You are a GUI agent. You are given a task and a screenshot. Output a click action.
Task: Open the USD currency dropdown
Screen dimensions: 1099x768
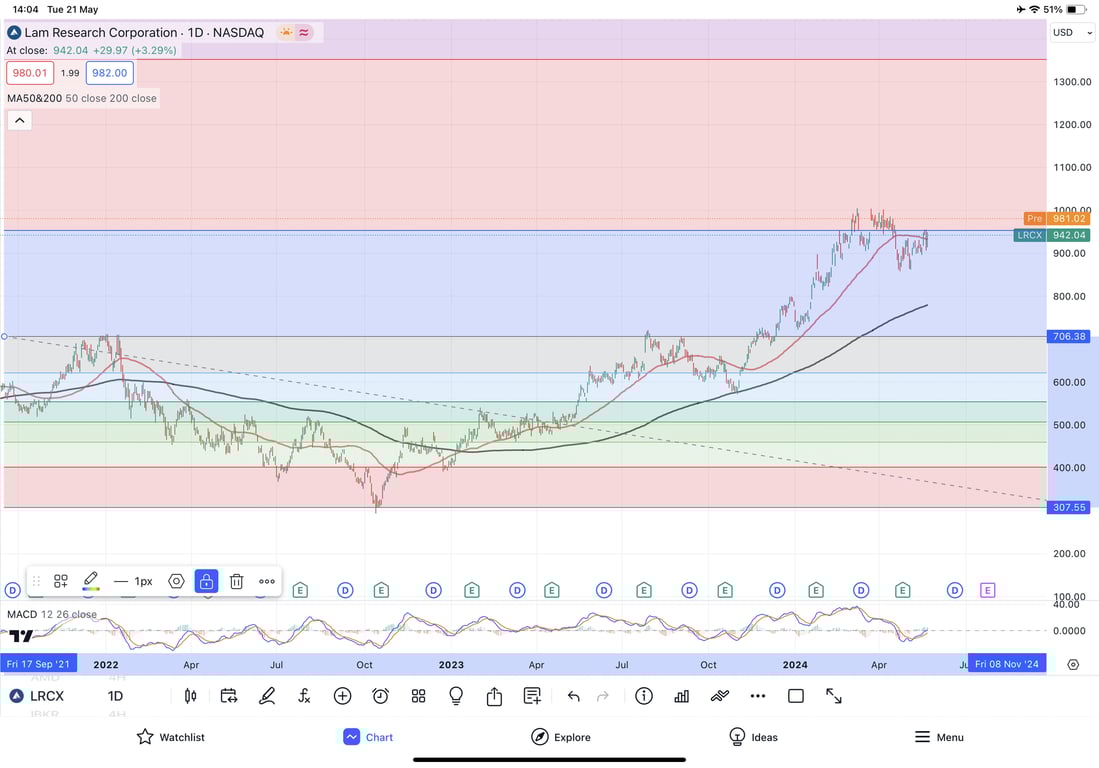coord(1072,32)
